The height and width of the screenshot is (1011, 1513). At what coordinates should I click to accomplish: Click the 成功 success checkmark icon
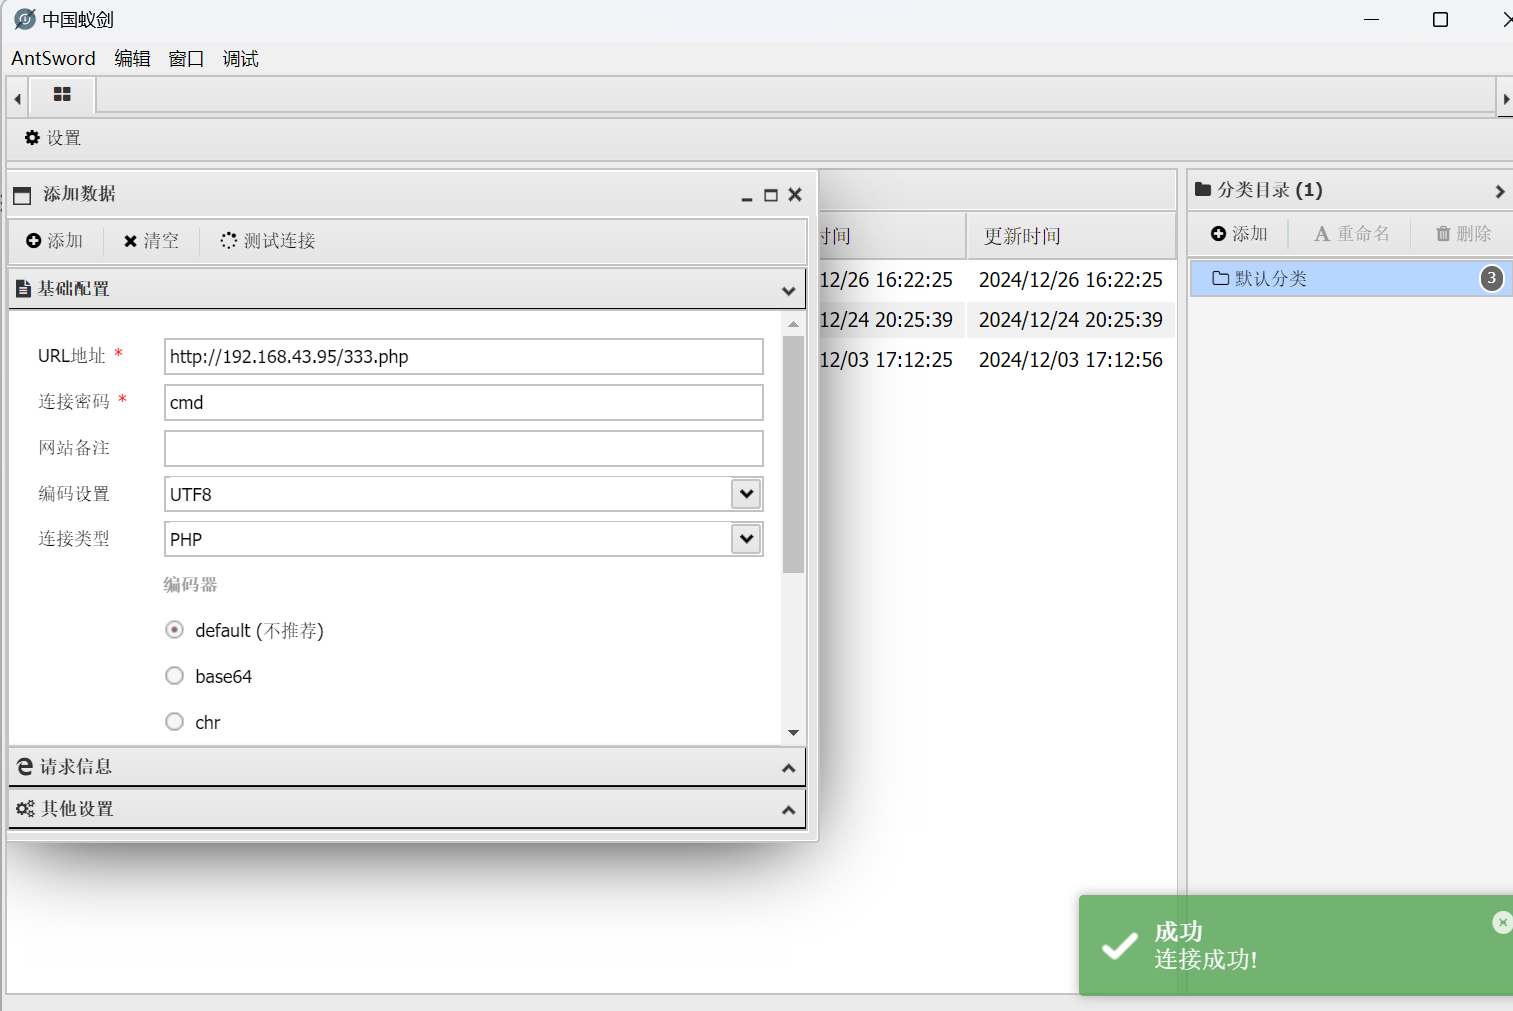[1119, 946]
